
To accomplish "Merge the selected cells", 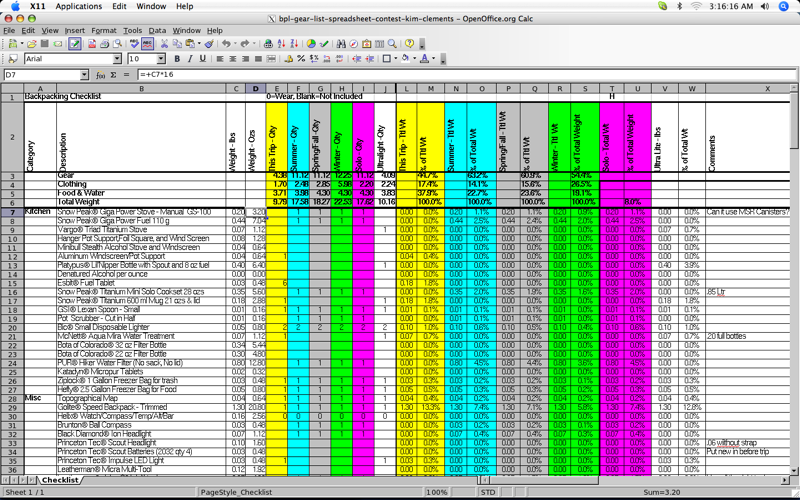I will click(x=271, y=59).
